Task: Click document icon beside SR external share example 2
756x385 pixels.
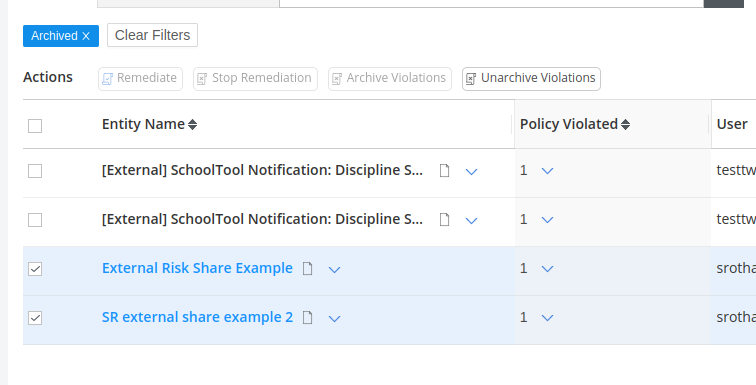Action: [x=308, y=318]
